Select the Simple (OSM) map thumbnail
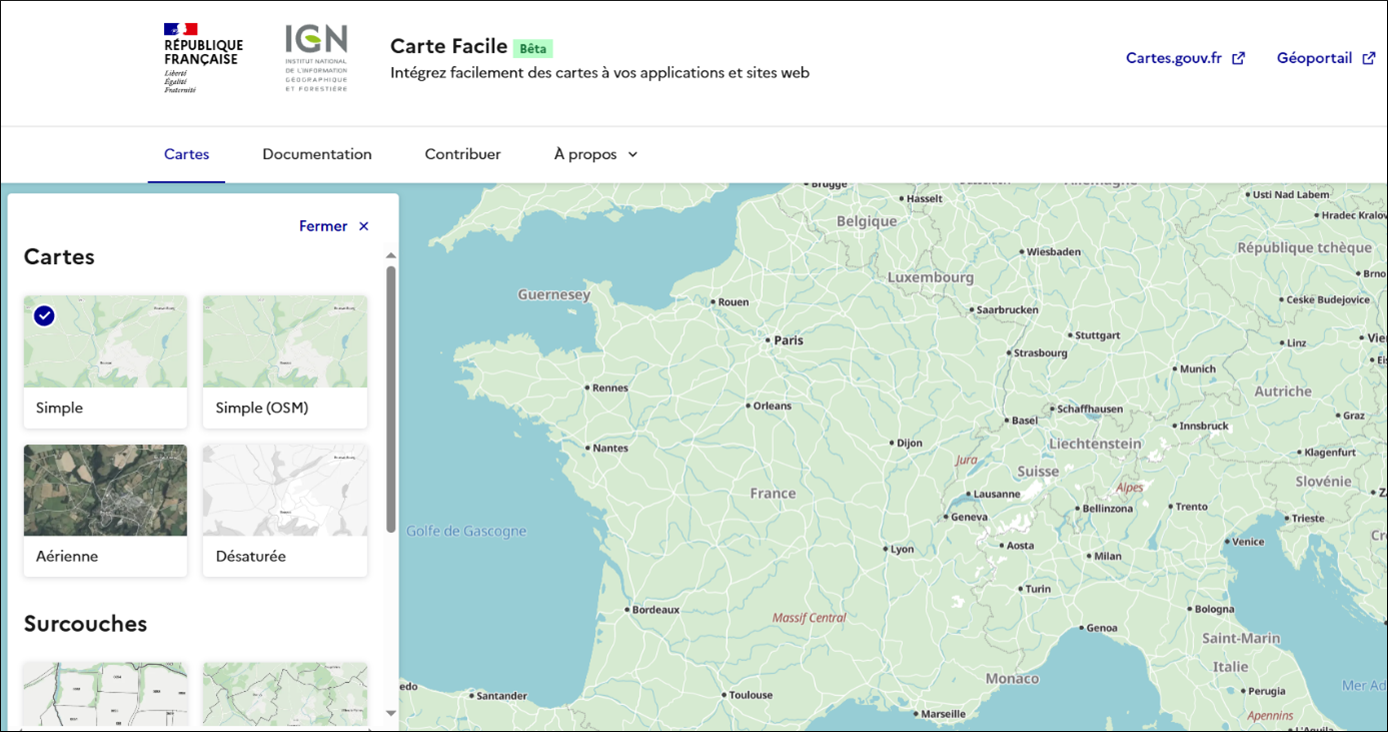This screenshot has width=1388, height=732. pyautogui.click(x=285, y=362)
